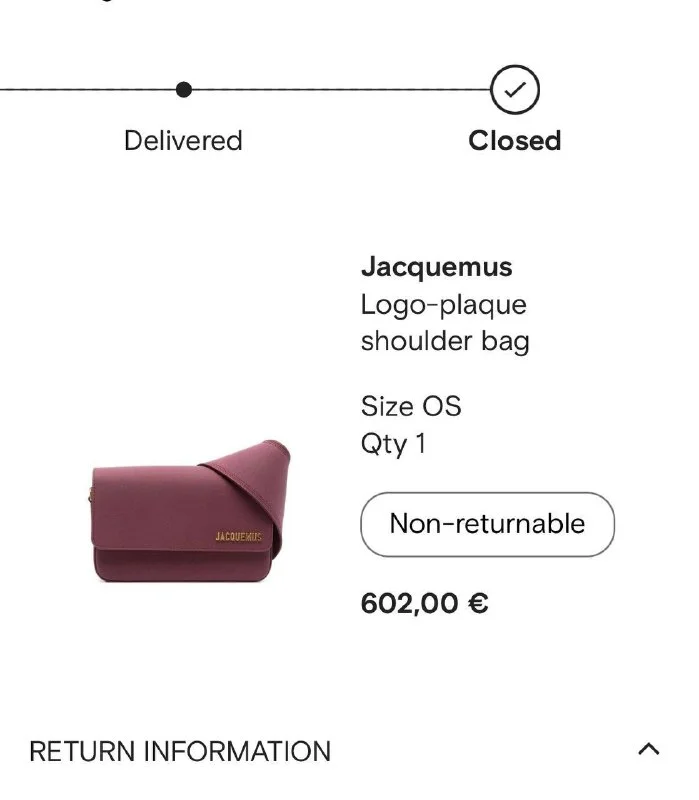The image size is (699, 800).
Task: Collapse Return Information using the chevron
Action: pos(649,749)
